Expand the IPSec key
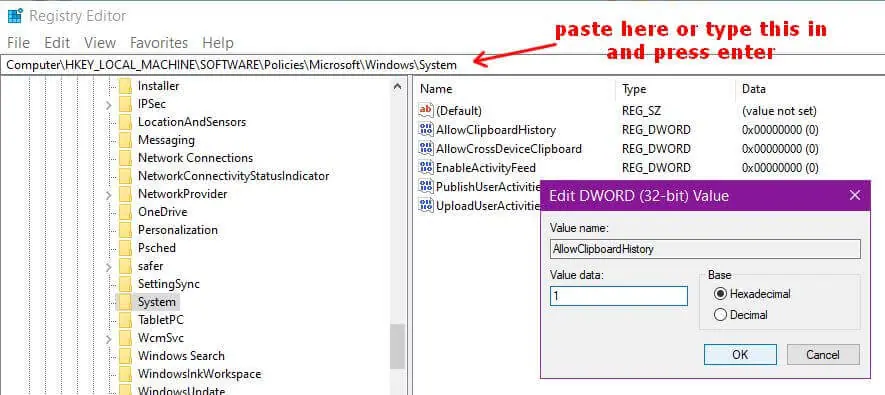 [x=108, y=104]
